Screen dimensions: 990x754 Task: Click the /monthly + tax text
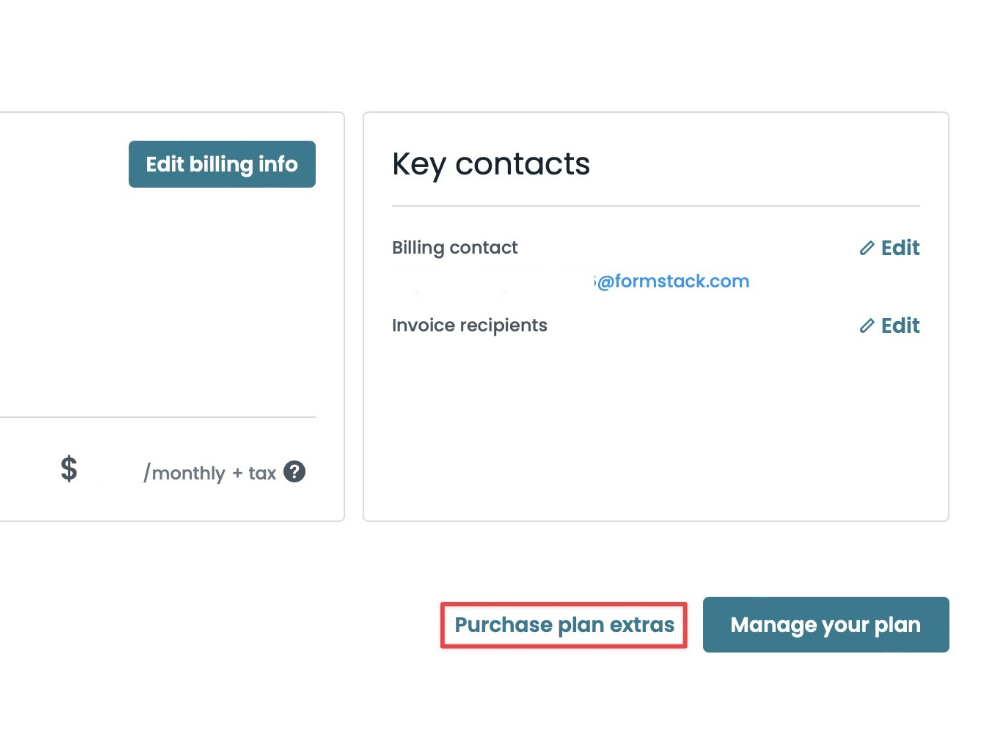pos(209,473)
